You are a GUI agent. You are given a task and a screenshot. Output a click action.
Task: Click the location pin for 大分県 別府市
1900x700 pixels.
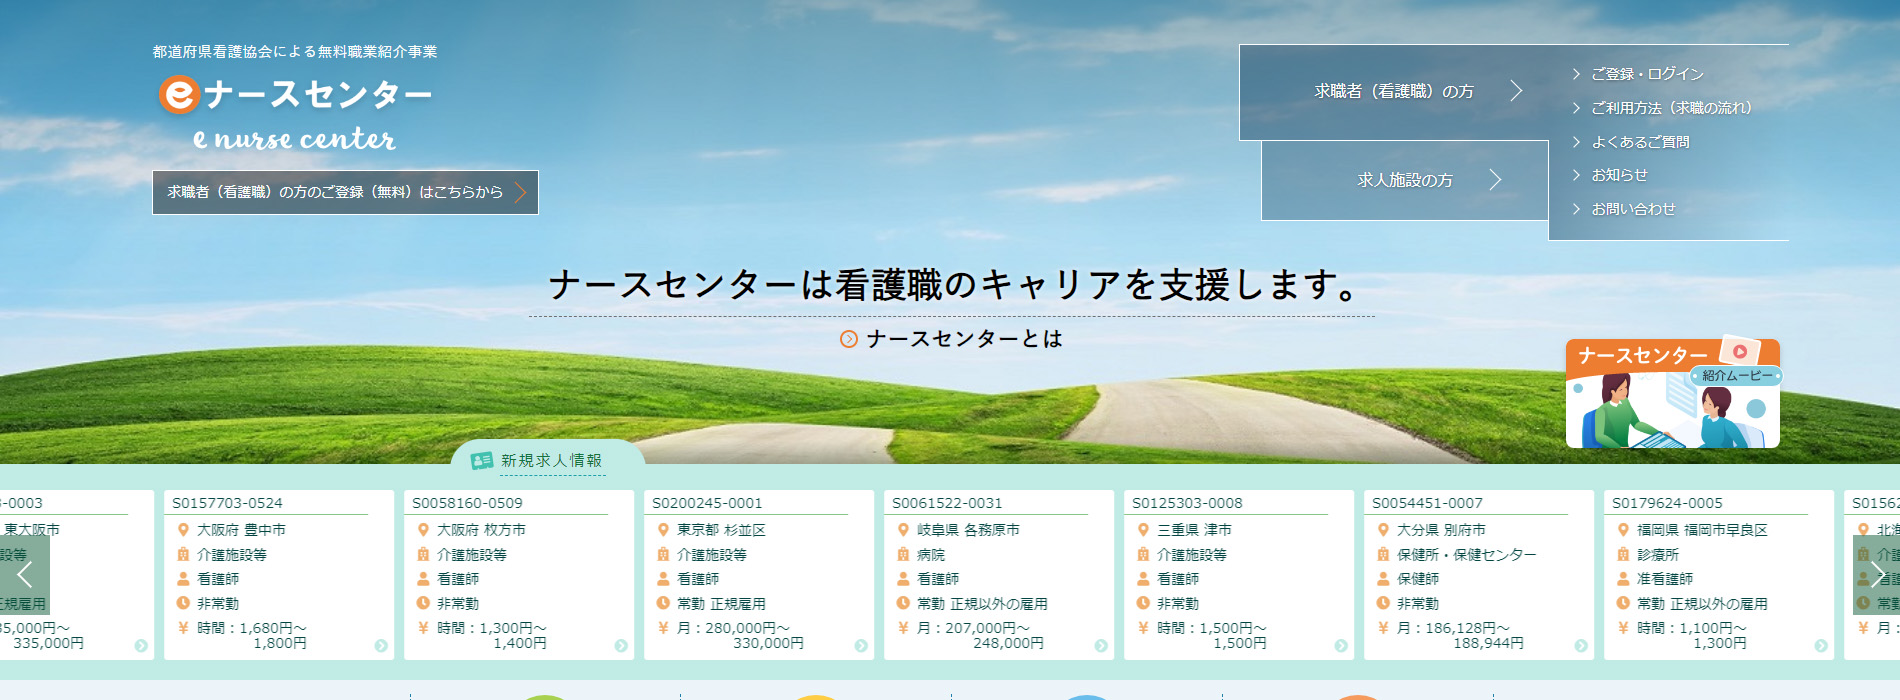[x=1383, y=530]
